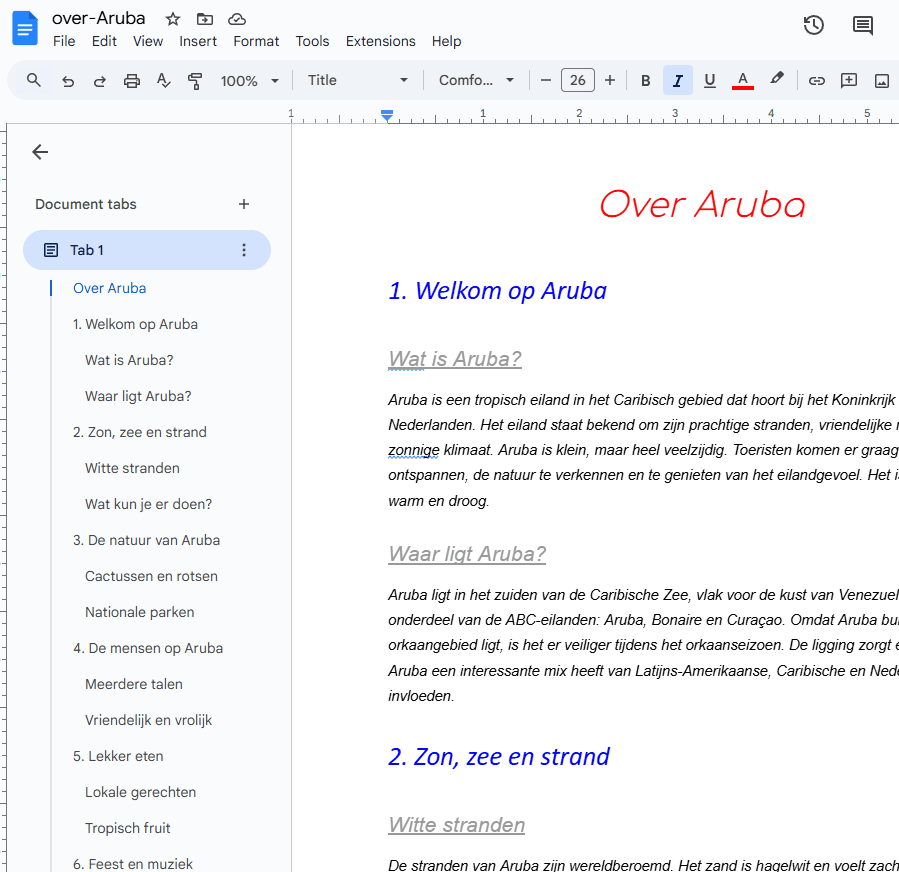Screen dimensions: 899x872
Task: Open the Insert menu
Action: click(198, 41)
